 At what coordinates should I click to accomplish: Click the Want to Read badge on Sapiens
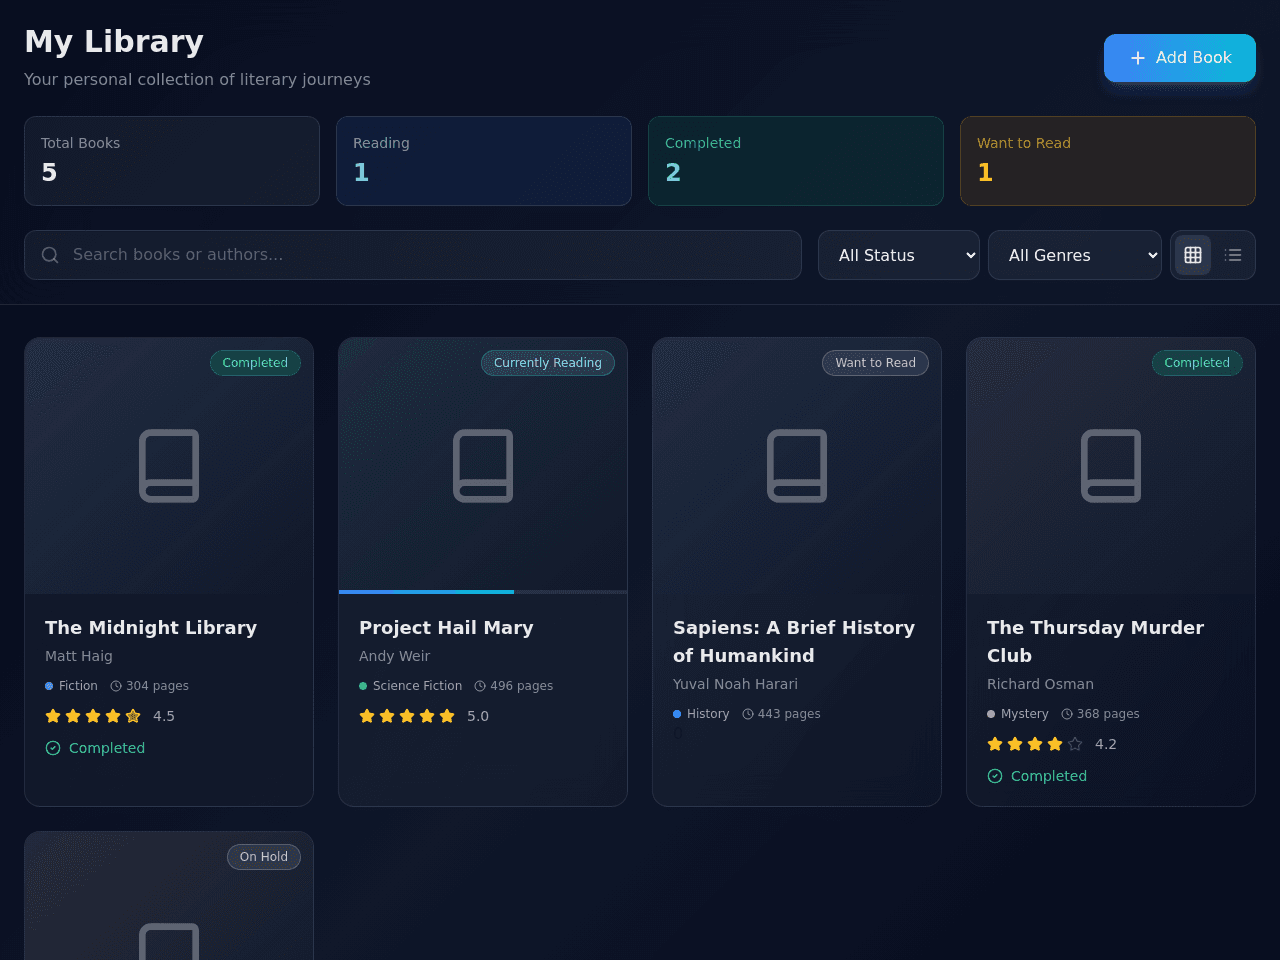tap(875, 363)
